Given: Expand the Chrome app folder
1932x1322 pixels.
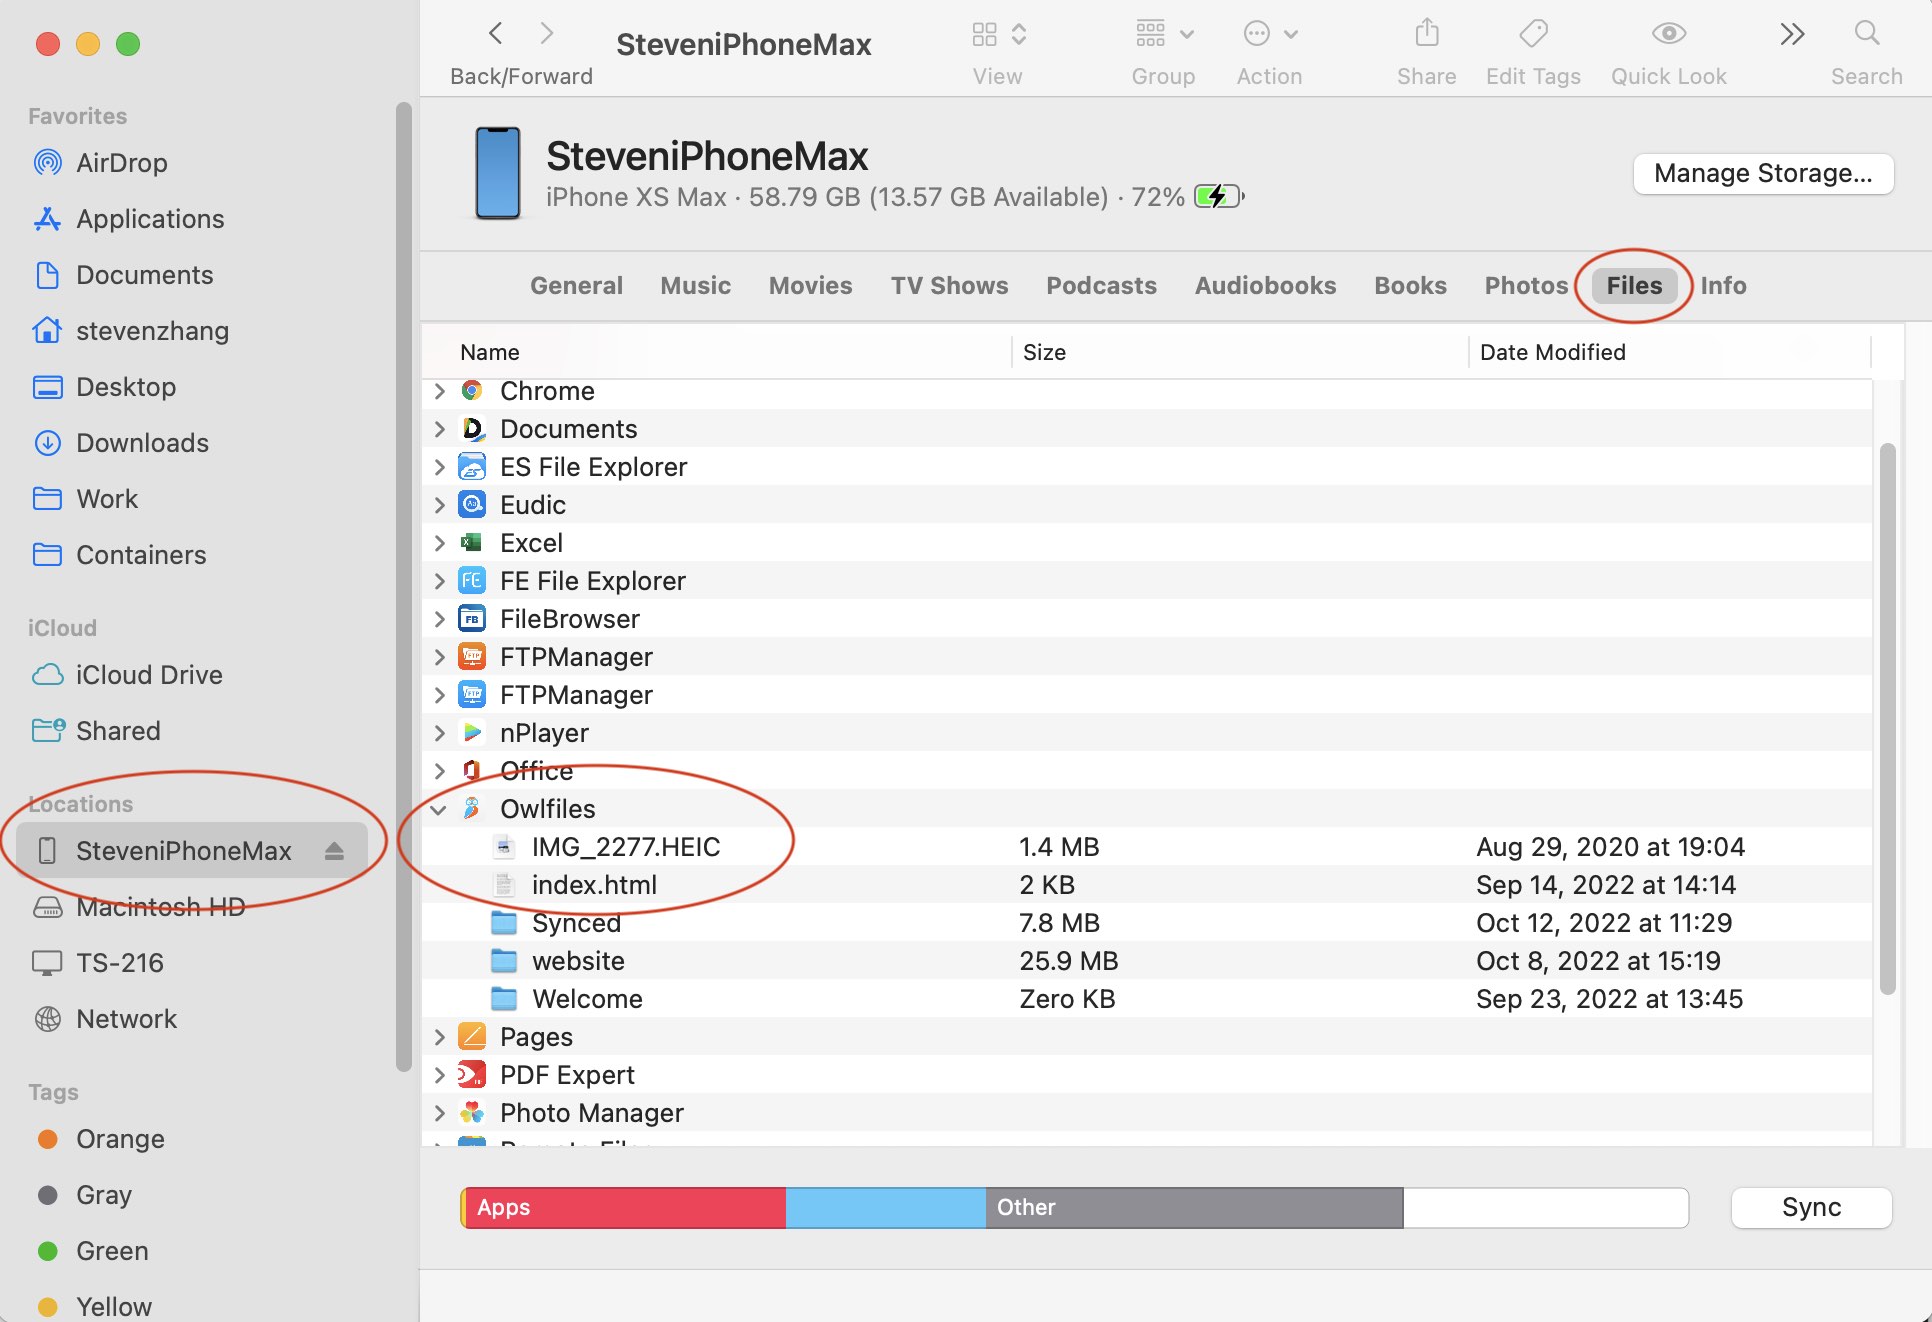Looking at the screenshot, I should point(440,391).
